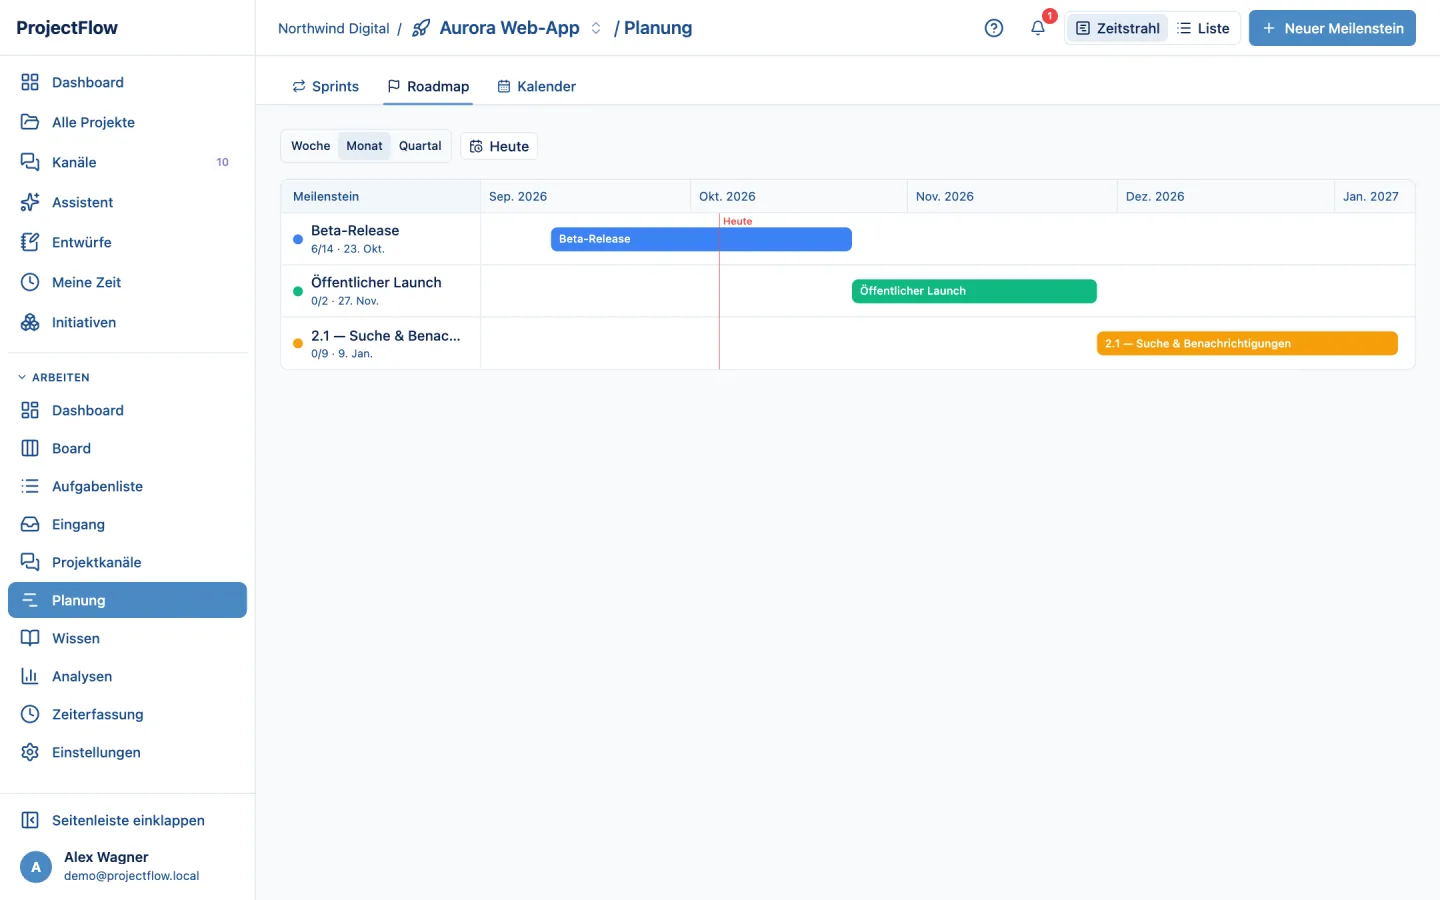
Task: Open Initiativen icon
Action: pos(30,322)
